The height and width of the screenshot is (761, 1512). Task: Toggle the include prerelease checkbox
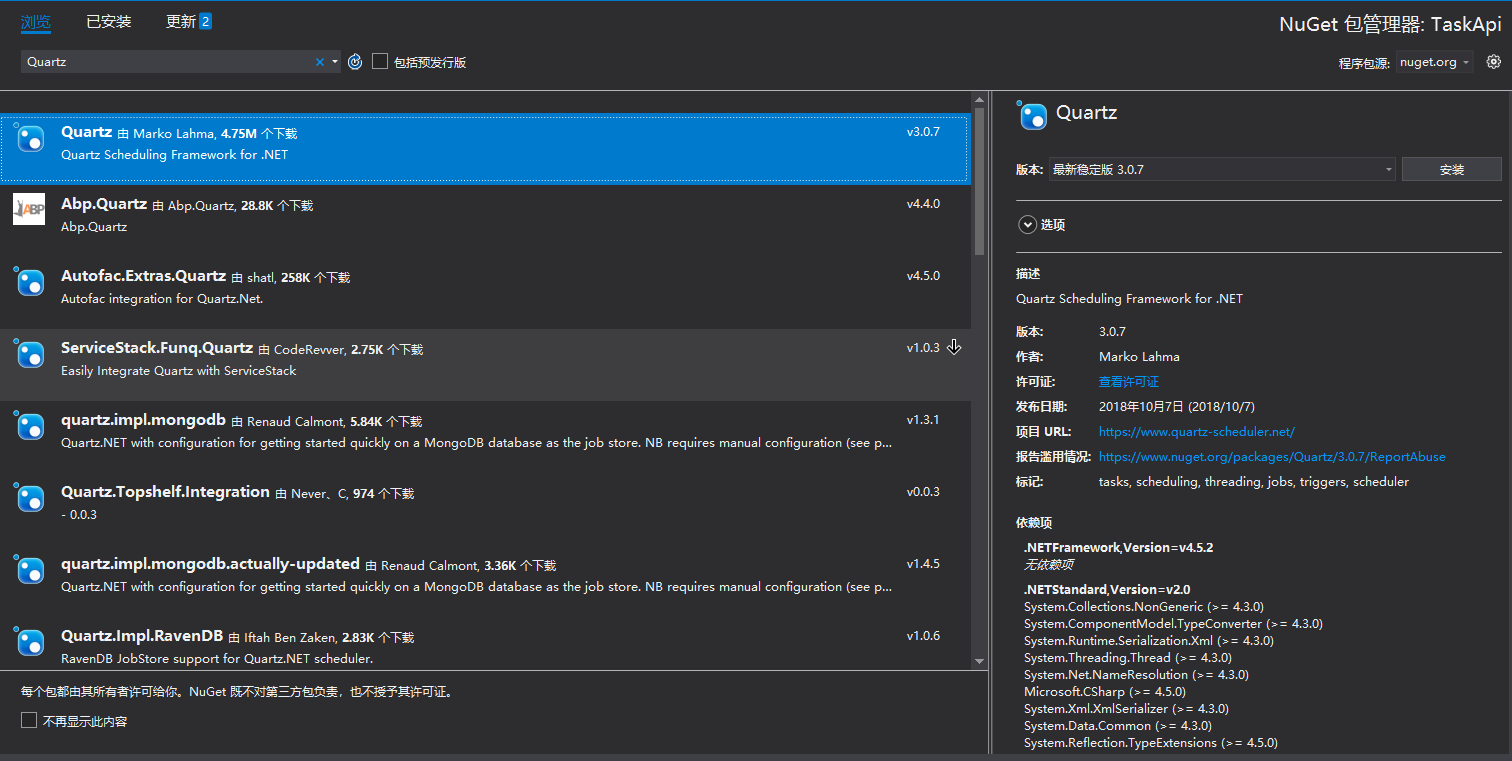coord(380,62)
